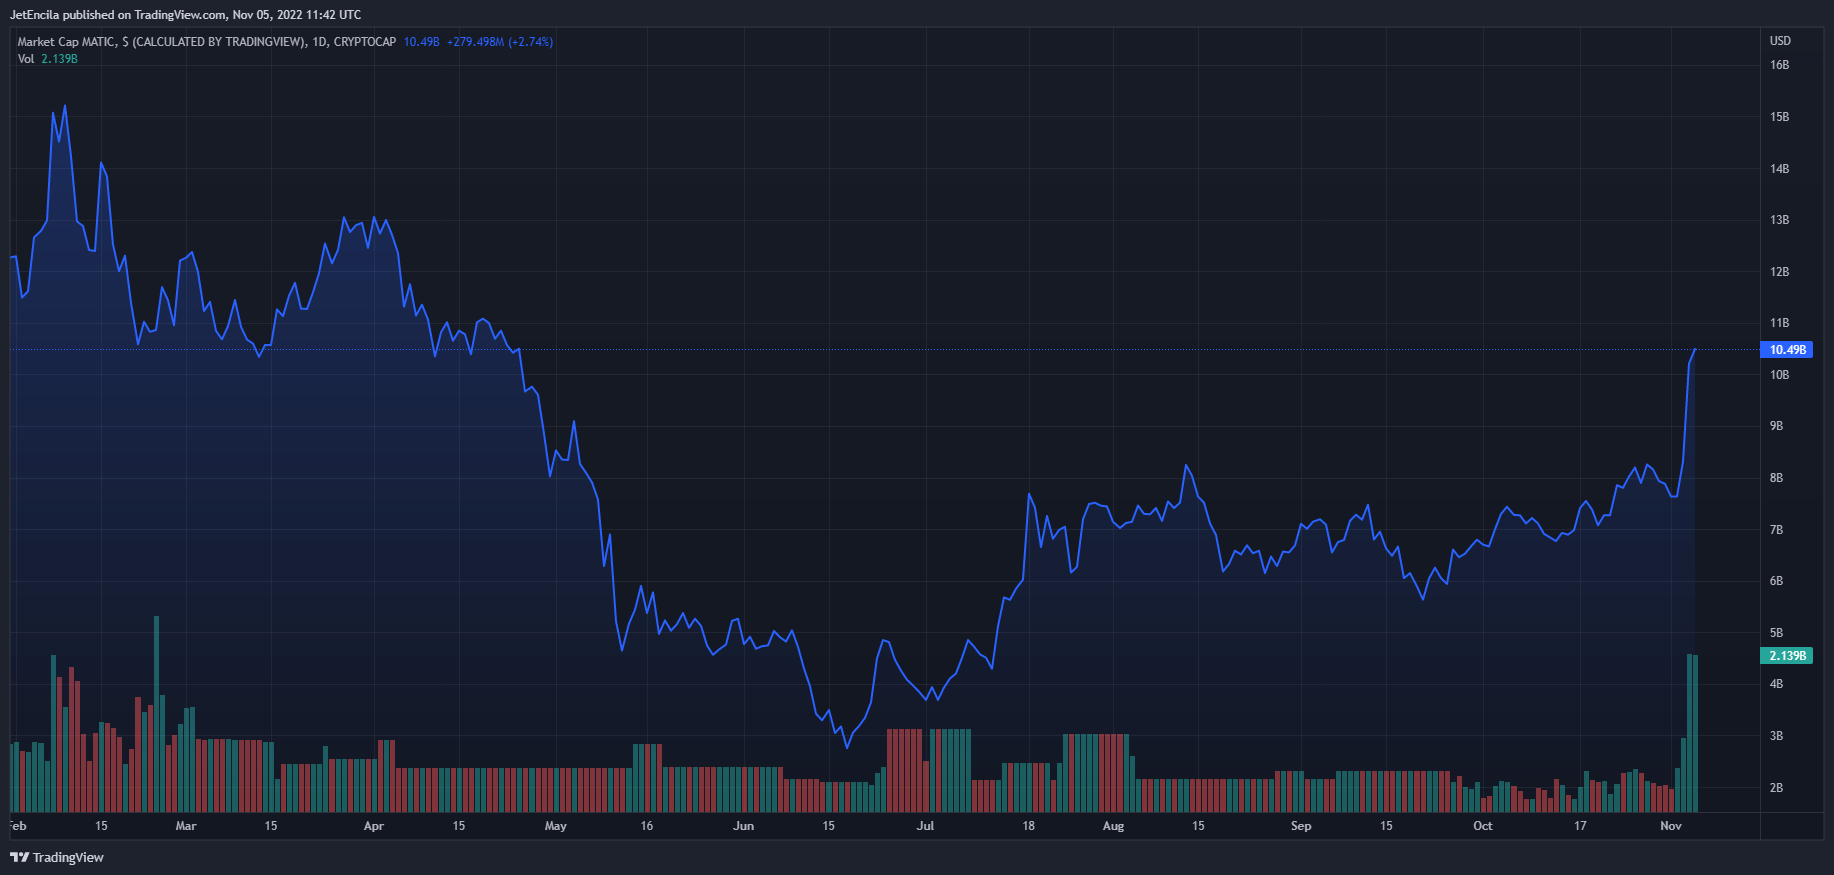Click the blue 10.49B price axis tag
Image resolution: width=1834 pixels, height=875 pixels.
pyautogui.click(x=1786, y=350)
